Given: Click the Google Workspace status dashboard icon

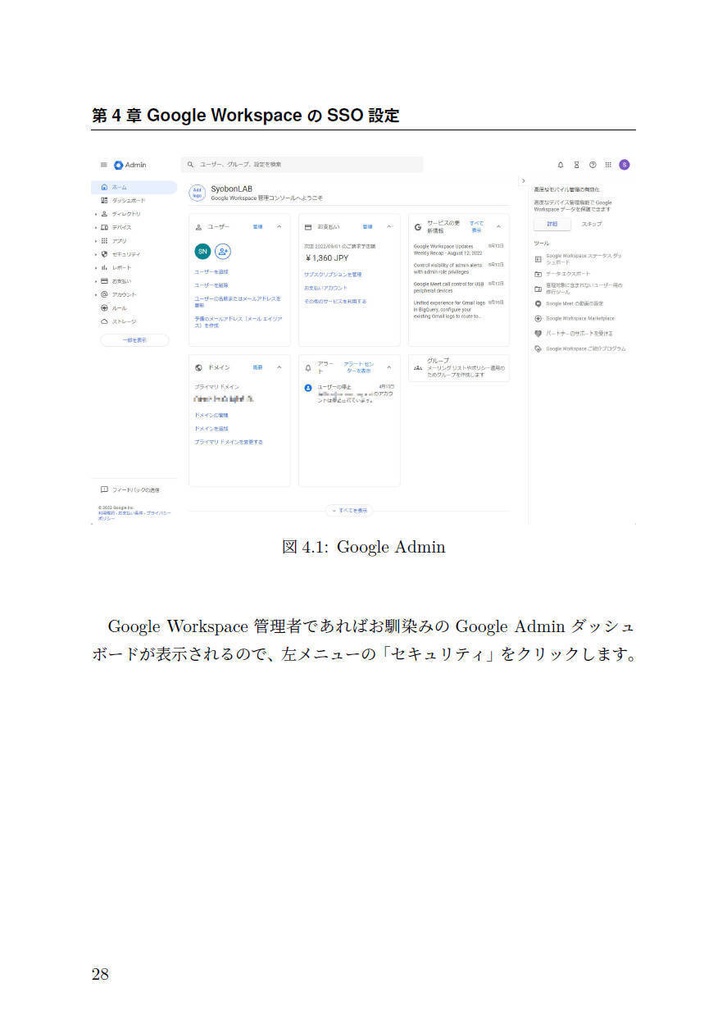Looking at the screenshot, I should tap(538, 259).
